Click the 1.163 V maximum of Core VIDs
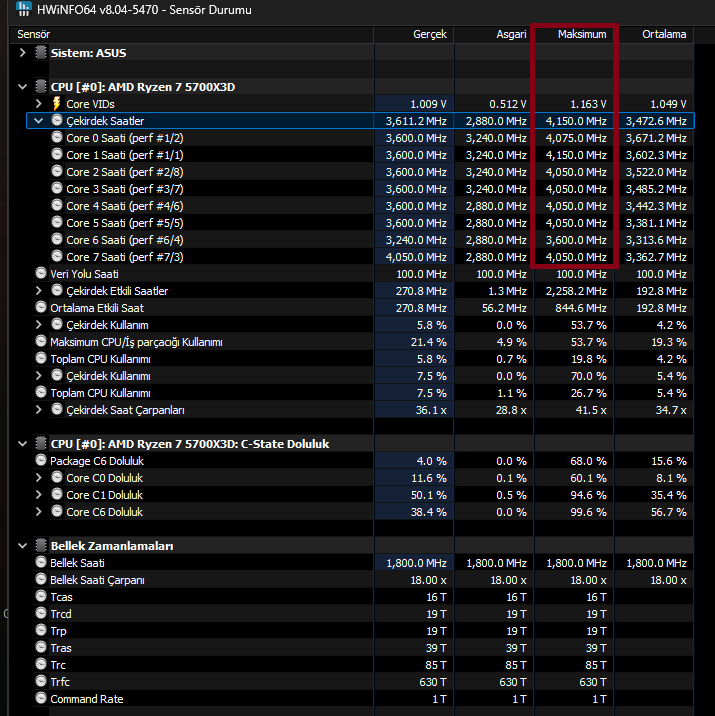This screenshot has width=715, height=716. [x=588, y=104]
